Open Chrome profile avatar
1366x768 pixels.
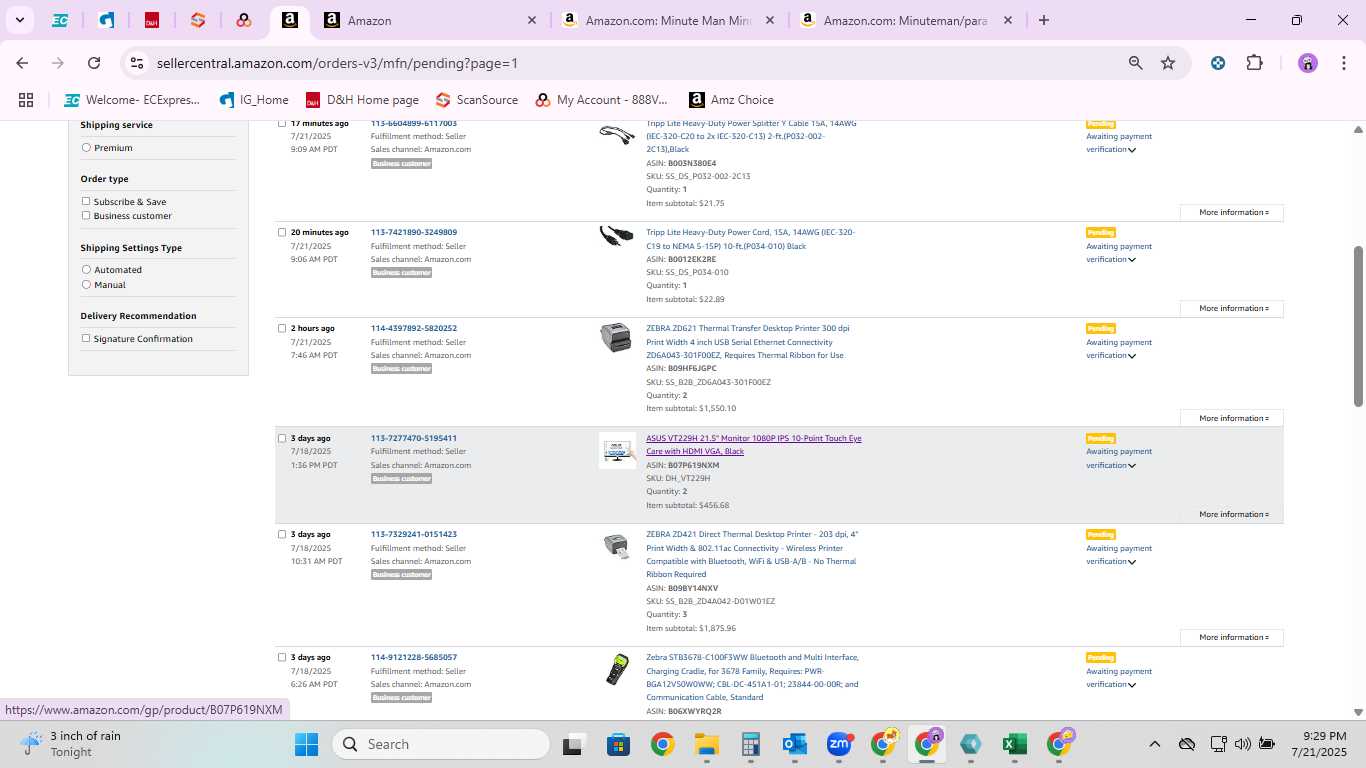tap(1308, 63)
